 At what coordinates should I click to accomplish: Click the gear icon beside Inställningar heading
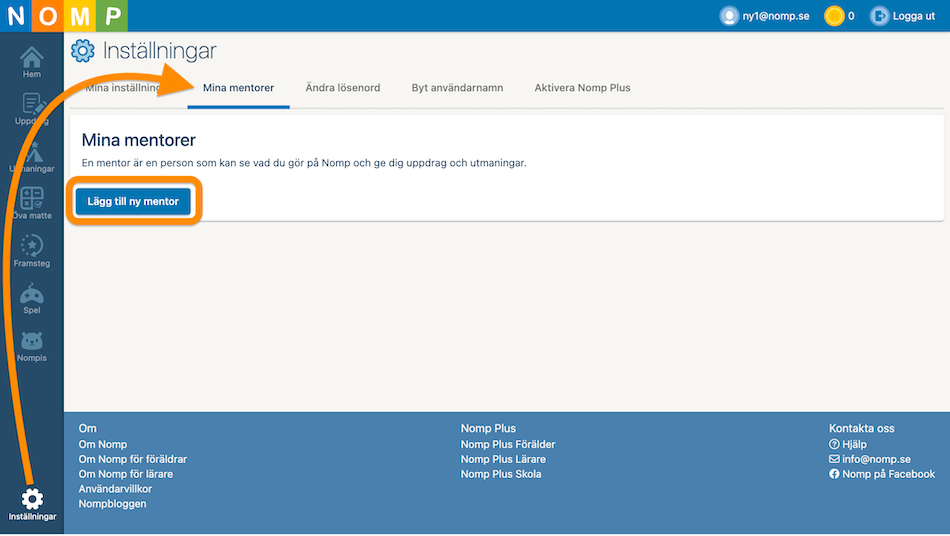pyautogui.click(x=82, y=50)
